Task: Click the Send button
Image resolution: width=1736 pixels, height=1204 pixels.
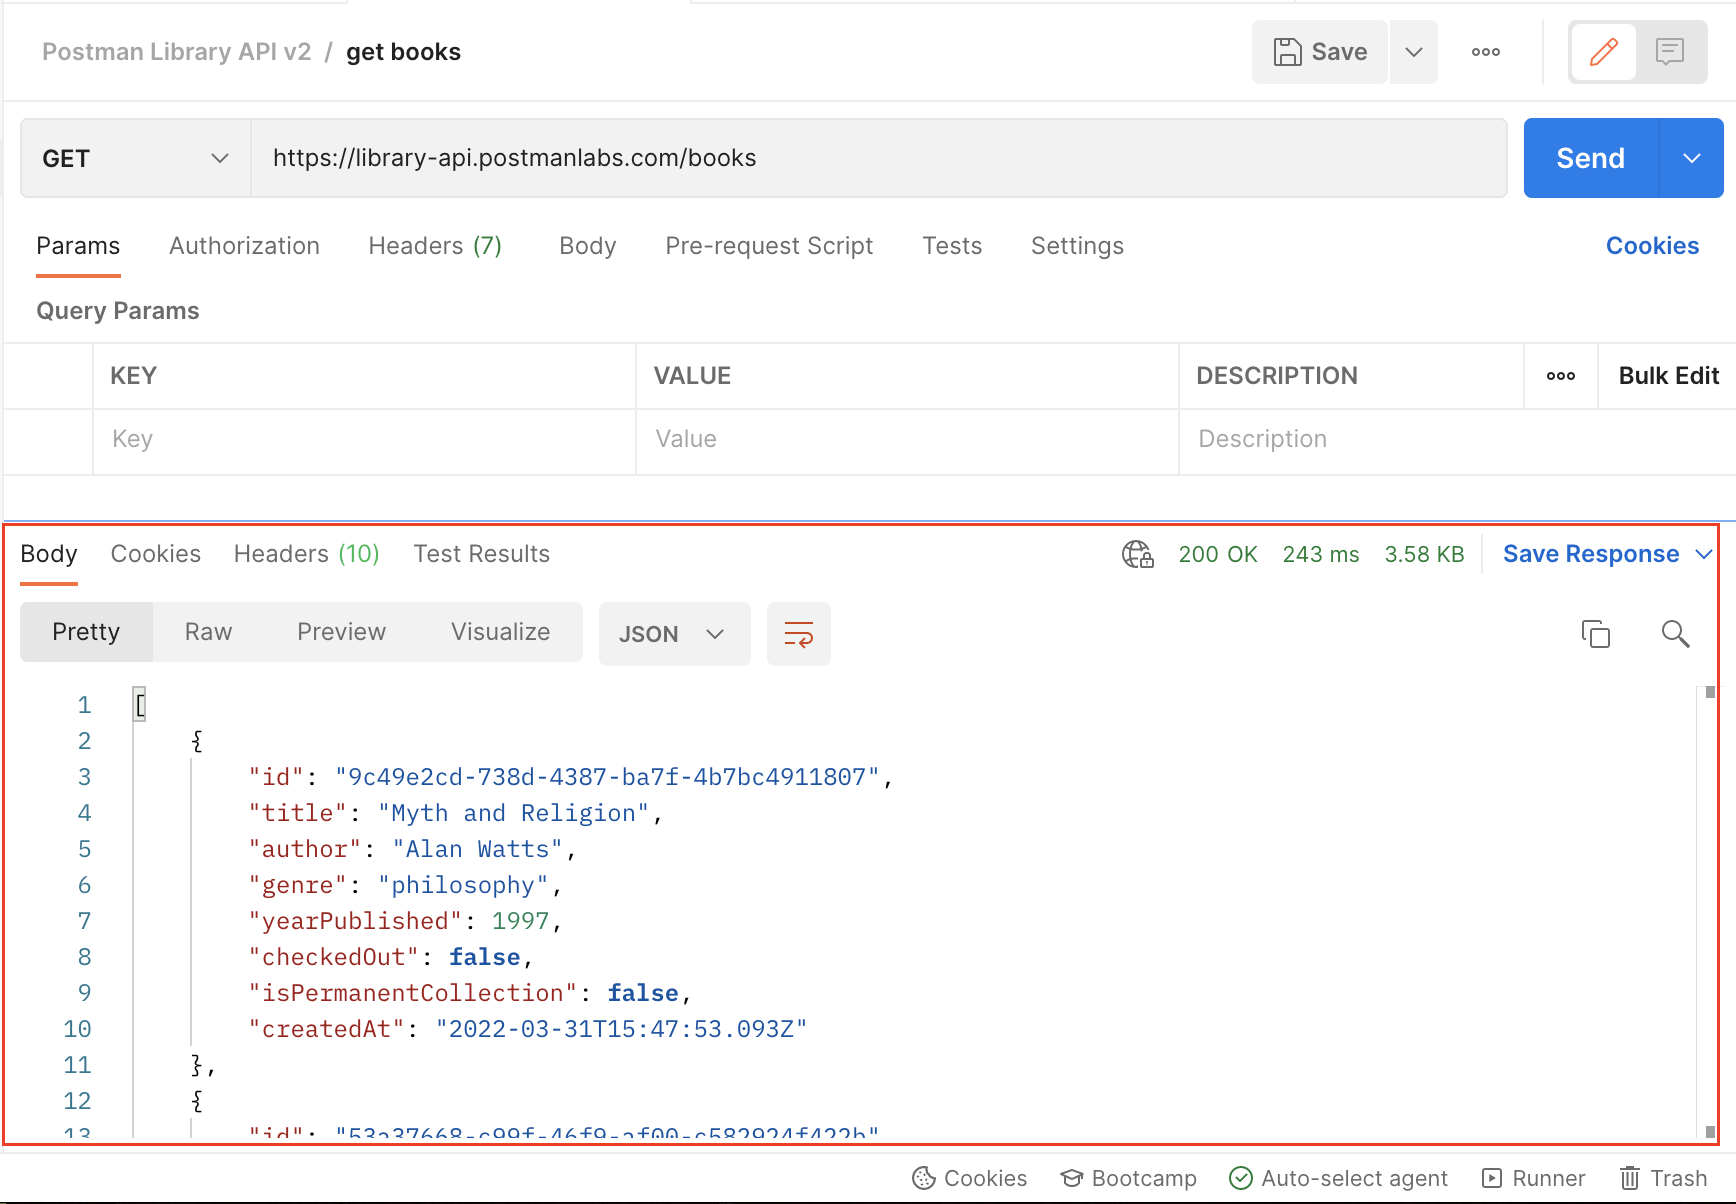Action: 1589,157
